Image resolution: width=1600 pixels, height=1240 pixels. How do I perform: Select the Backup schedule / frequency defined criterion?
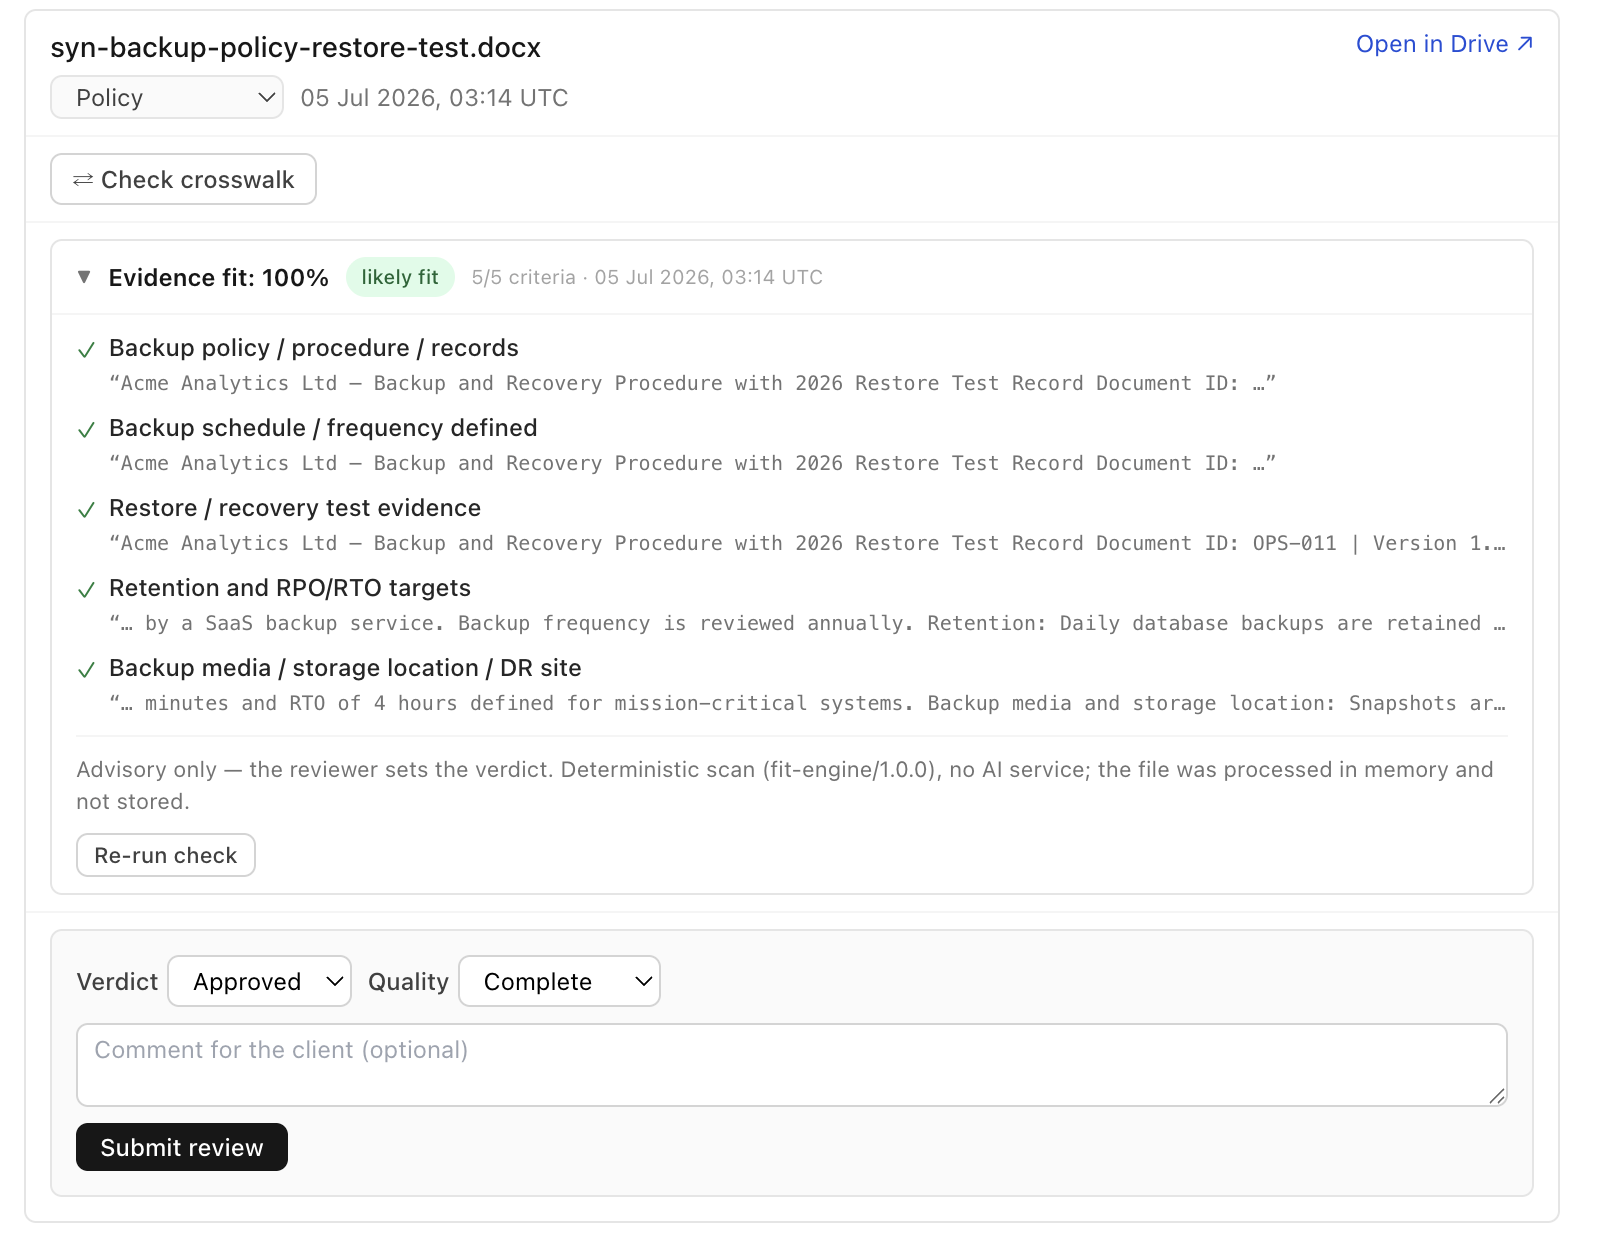(x=323, y=428)
